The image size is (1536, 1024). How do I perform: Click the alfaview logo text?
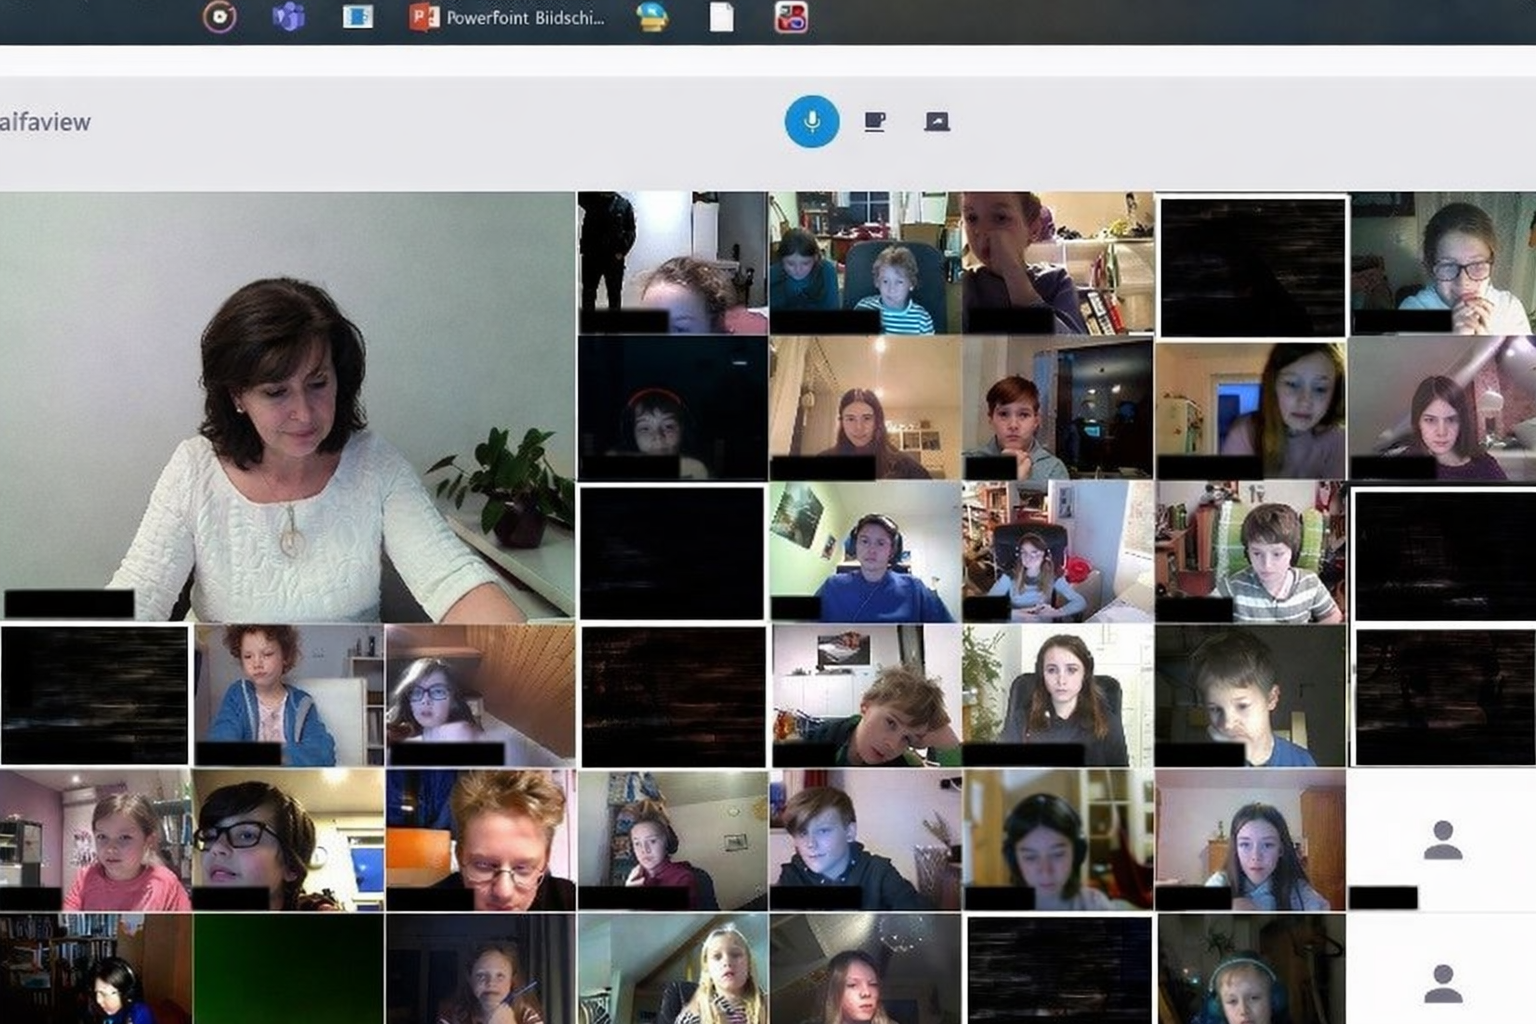click(x=45, y=122)
